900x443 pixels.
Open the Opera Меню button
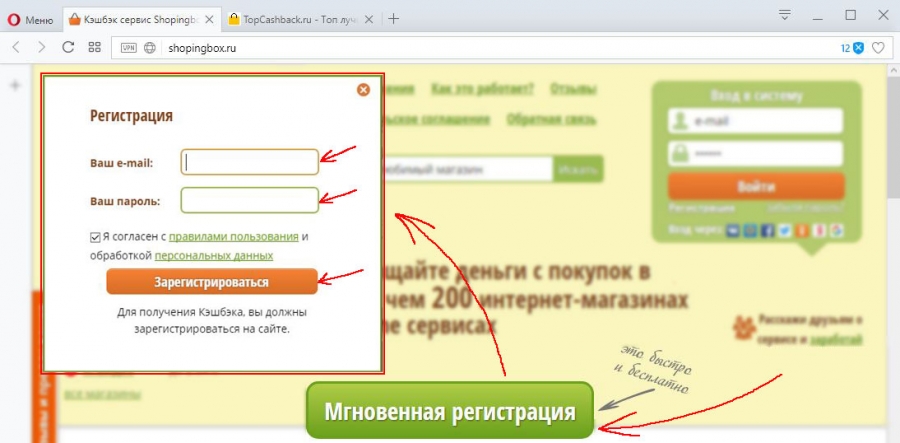tap(31, 20)
